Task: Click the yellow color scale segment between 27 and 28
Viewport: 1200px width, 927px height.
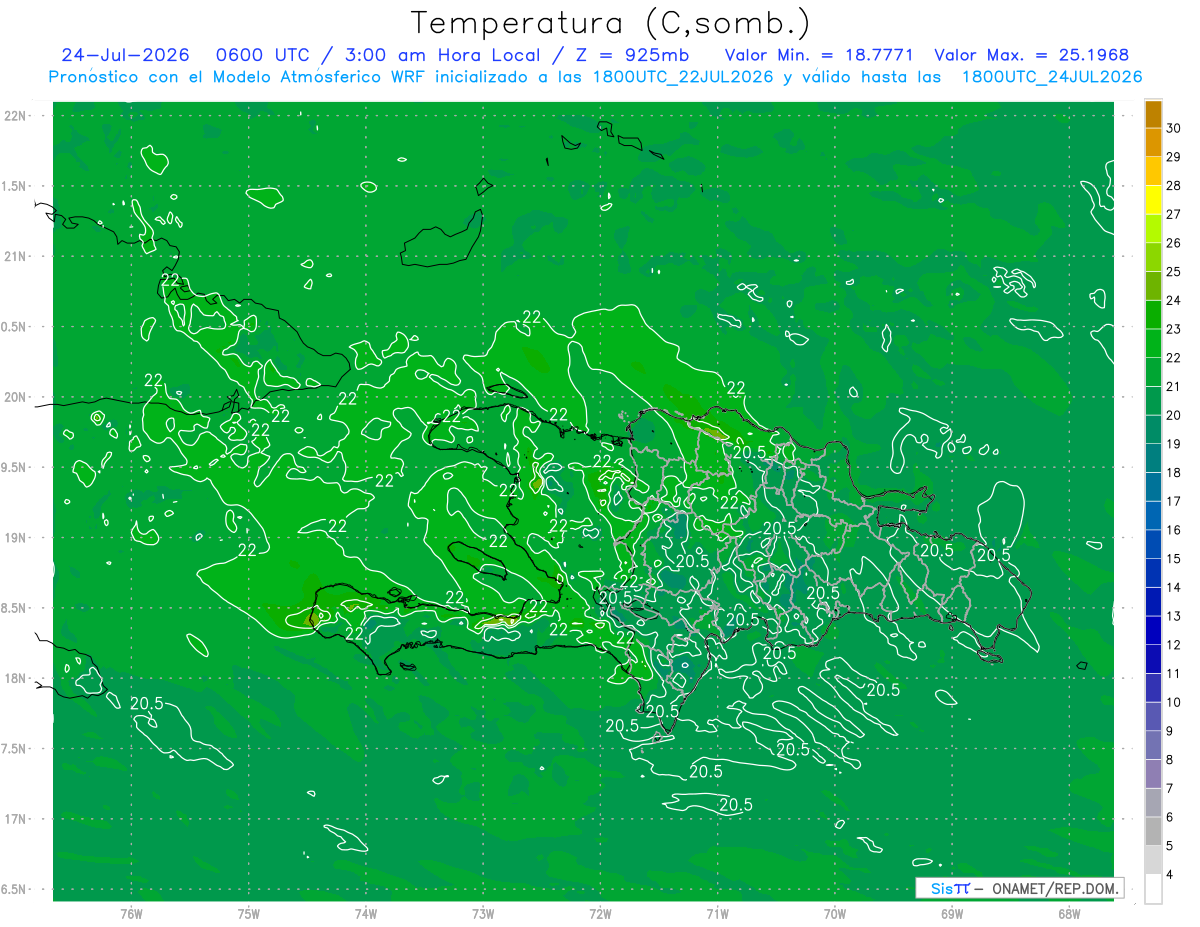Action: (1153, 200)
